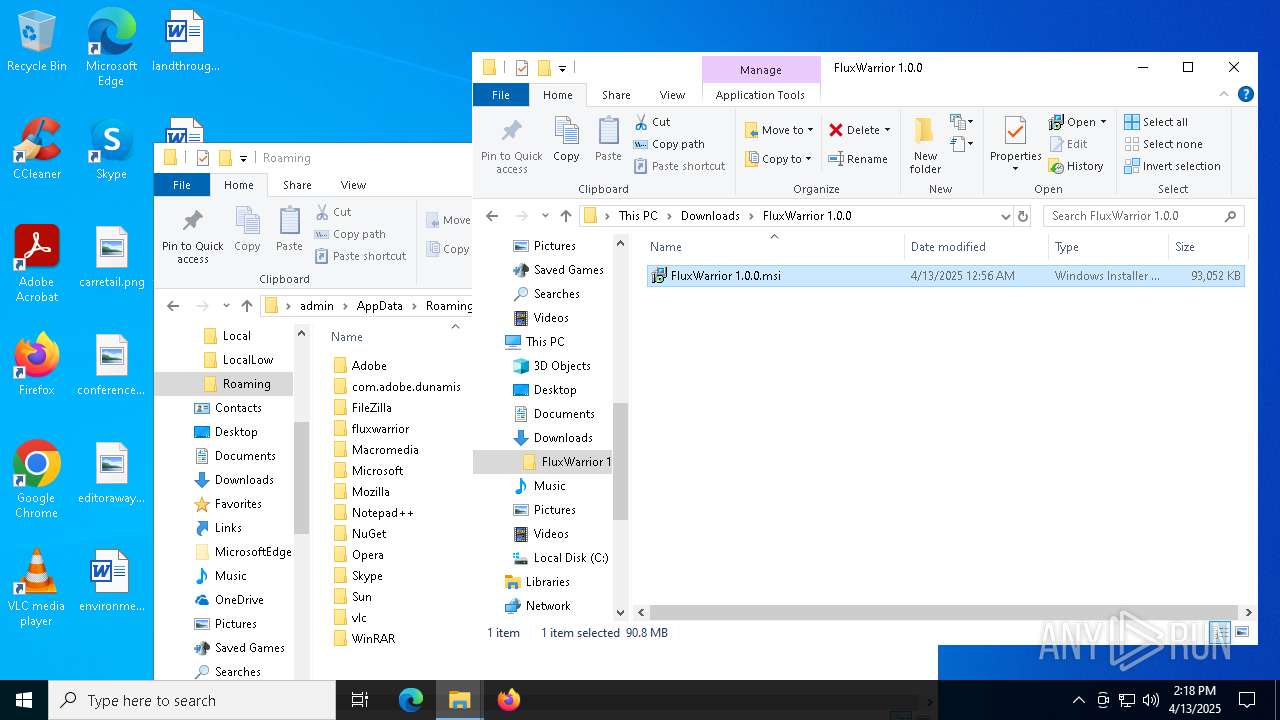Click the CCleaner desktop shortcut
Image resolution: width=1280 pixels, height=720 pixels.
[37, 148]
